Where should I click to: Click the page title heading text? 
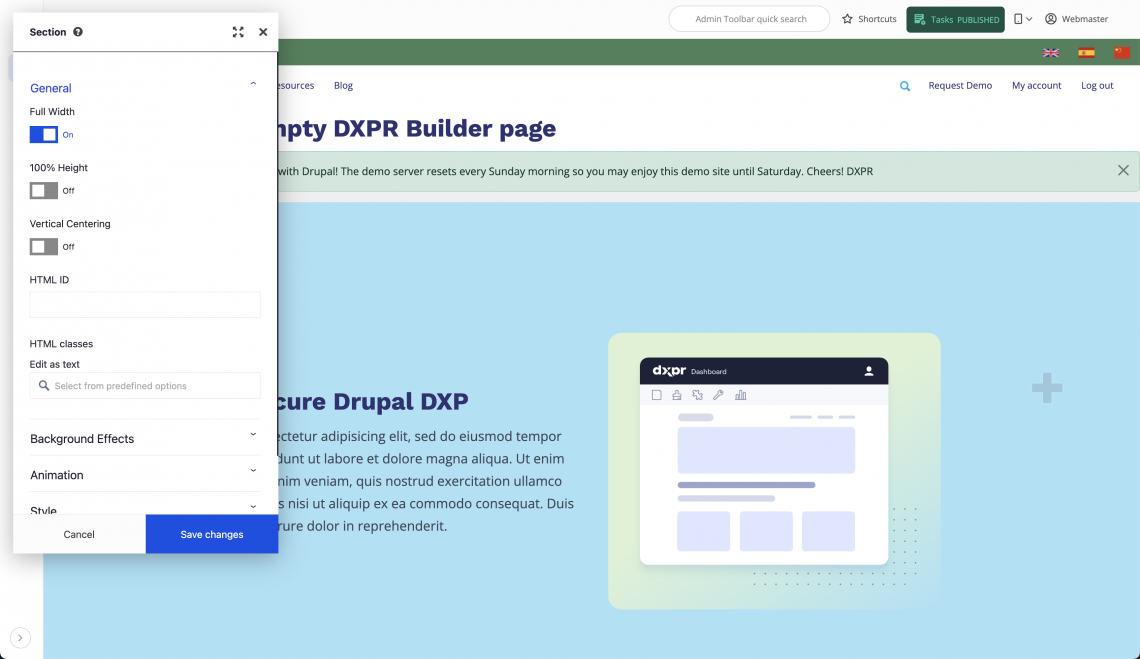pyautogui.click(x=417, y=129)
